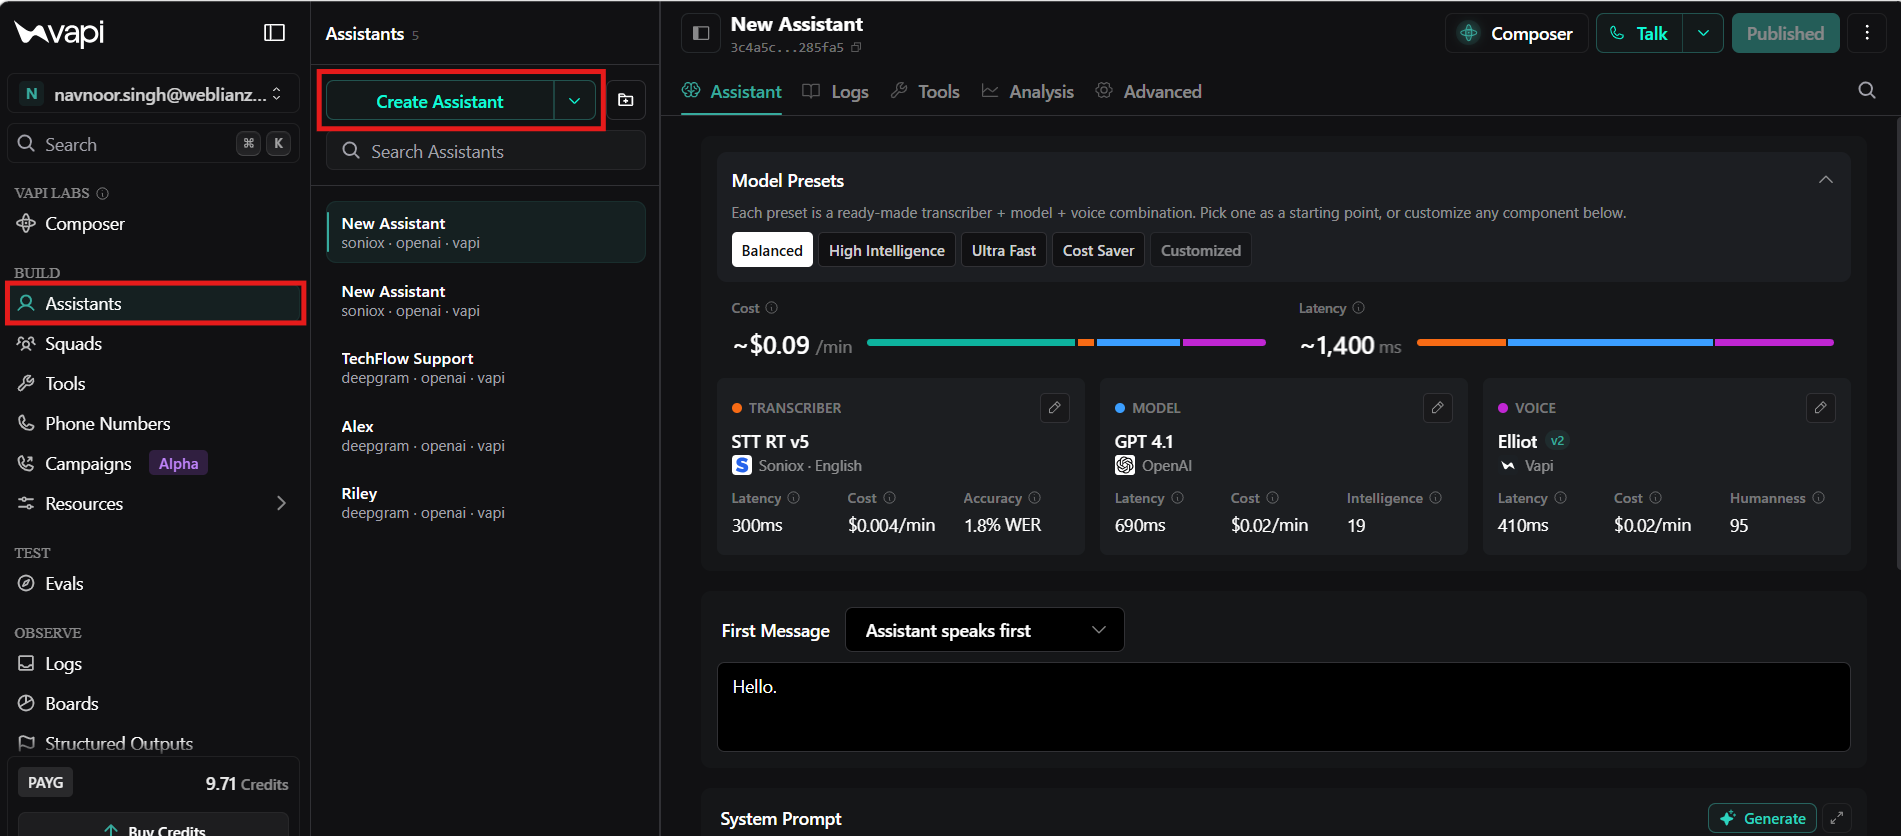This screenshot has height=836, width=1901.
Task: Open Structured Outputs in the sidebar
Action: [153, 743]
